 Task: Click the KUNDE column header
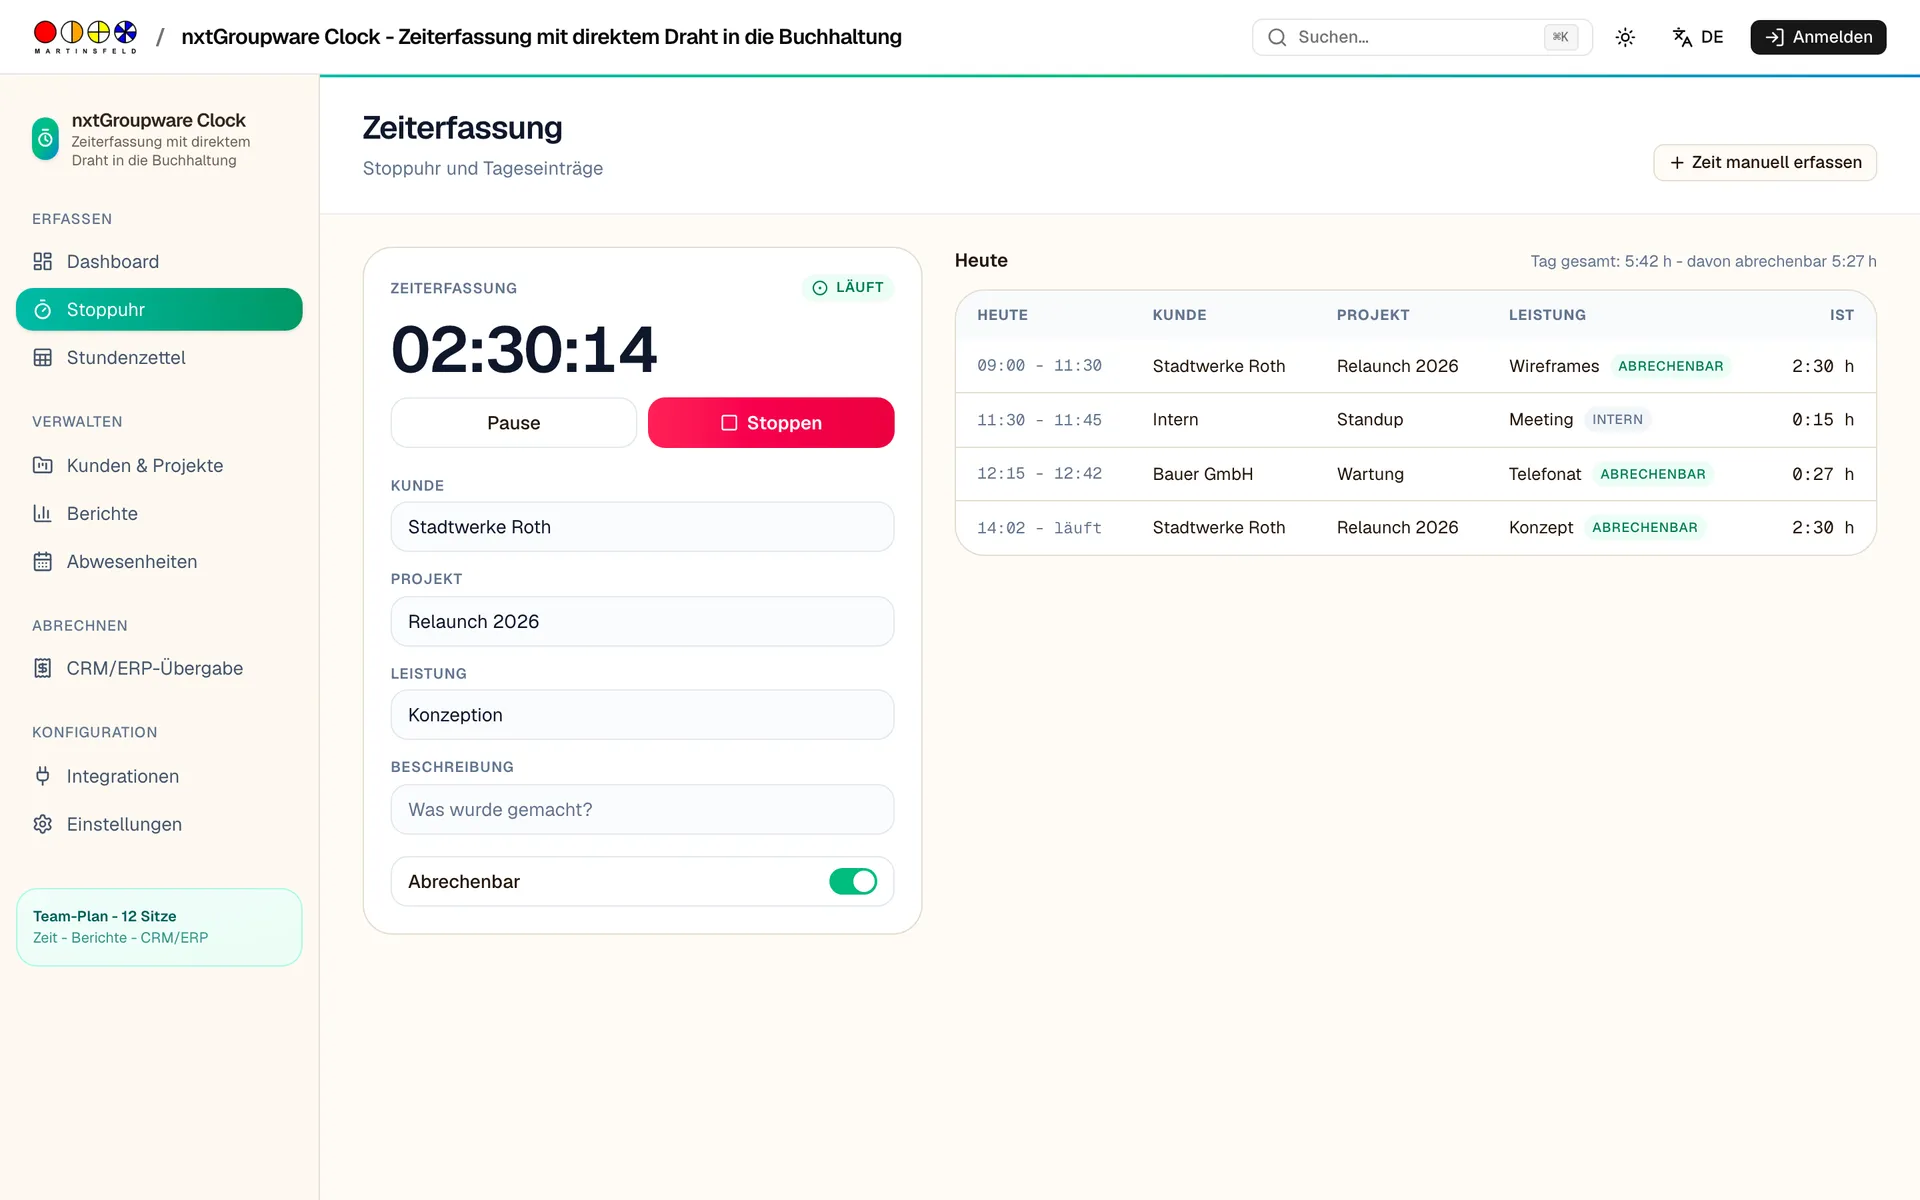point(1179,315)
